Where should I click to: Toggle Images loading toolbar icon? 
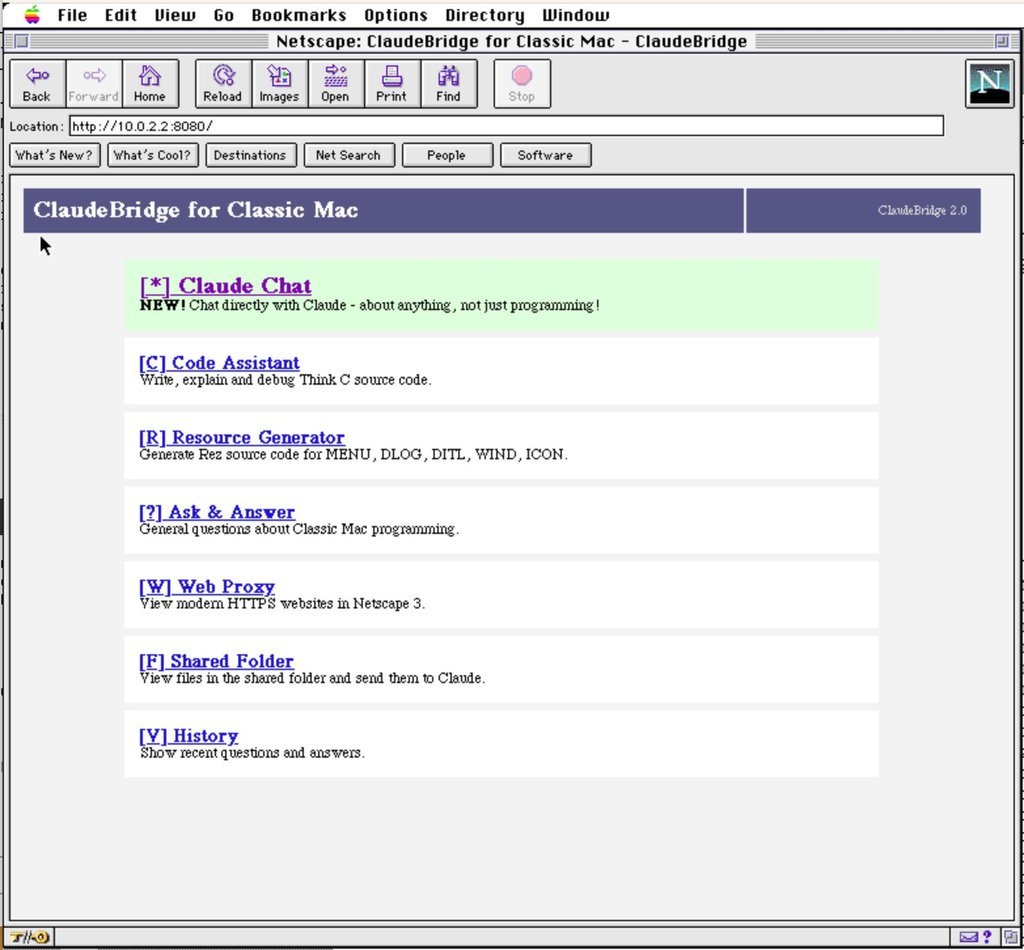point(279,84)
